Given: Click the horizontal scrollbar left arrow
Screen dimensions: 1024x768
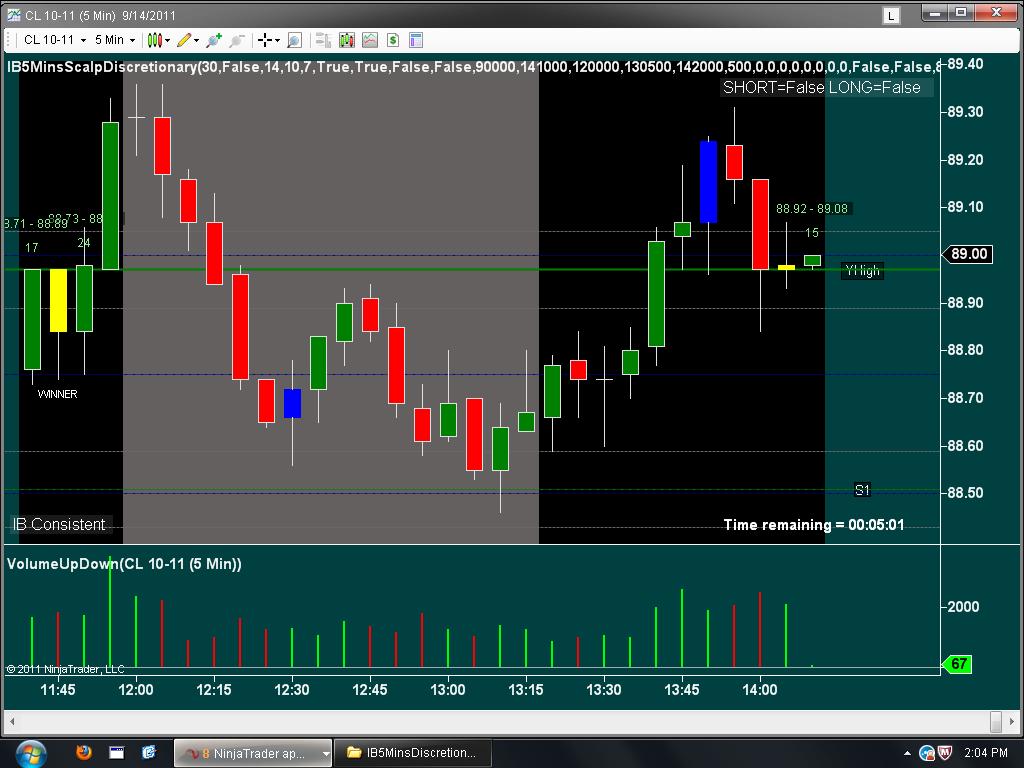Looking at the screenshot, I should (12, 722).
